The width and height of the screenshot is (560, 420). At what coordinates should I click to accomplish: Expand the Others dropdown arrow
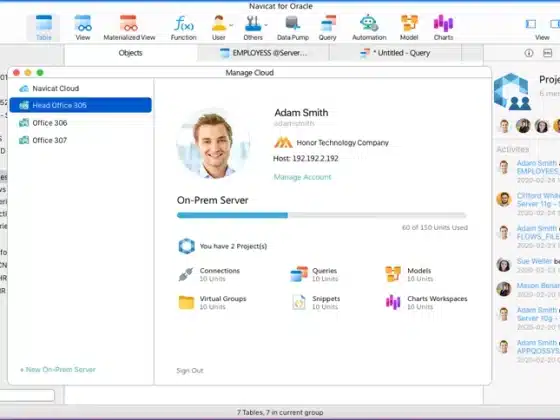[266, 25]
